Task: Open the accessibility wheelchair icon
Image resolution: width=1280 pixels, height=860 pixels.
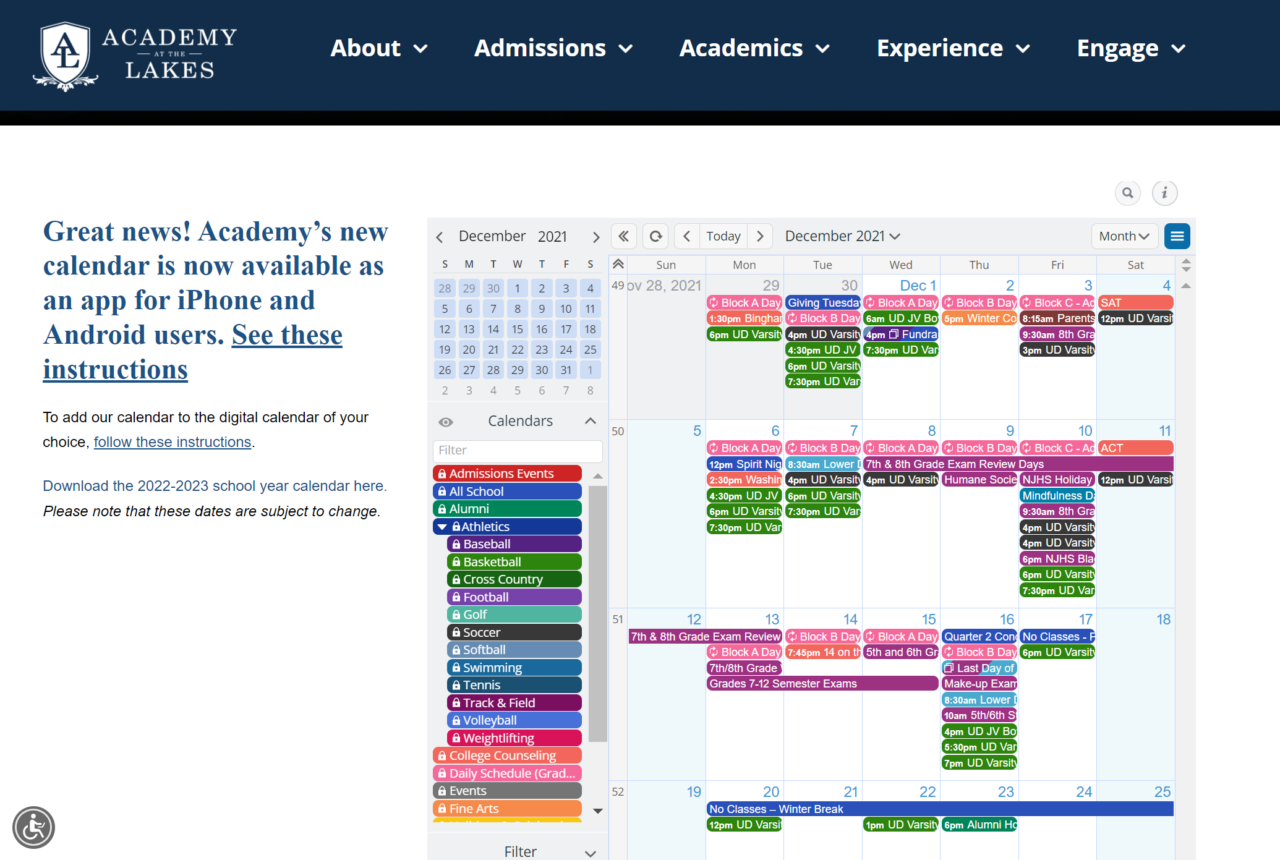Action: tap(34, 827)
